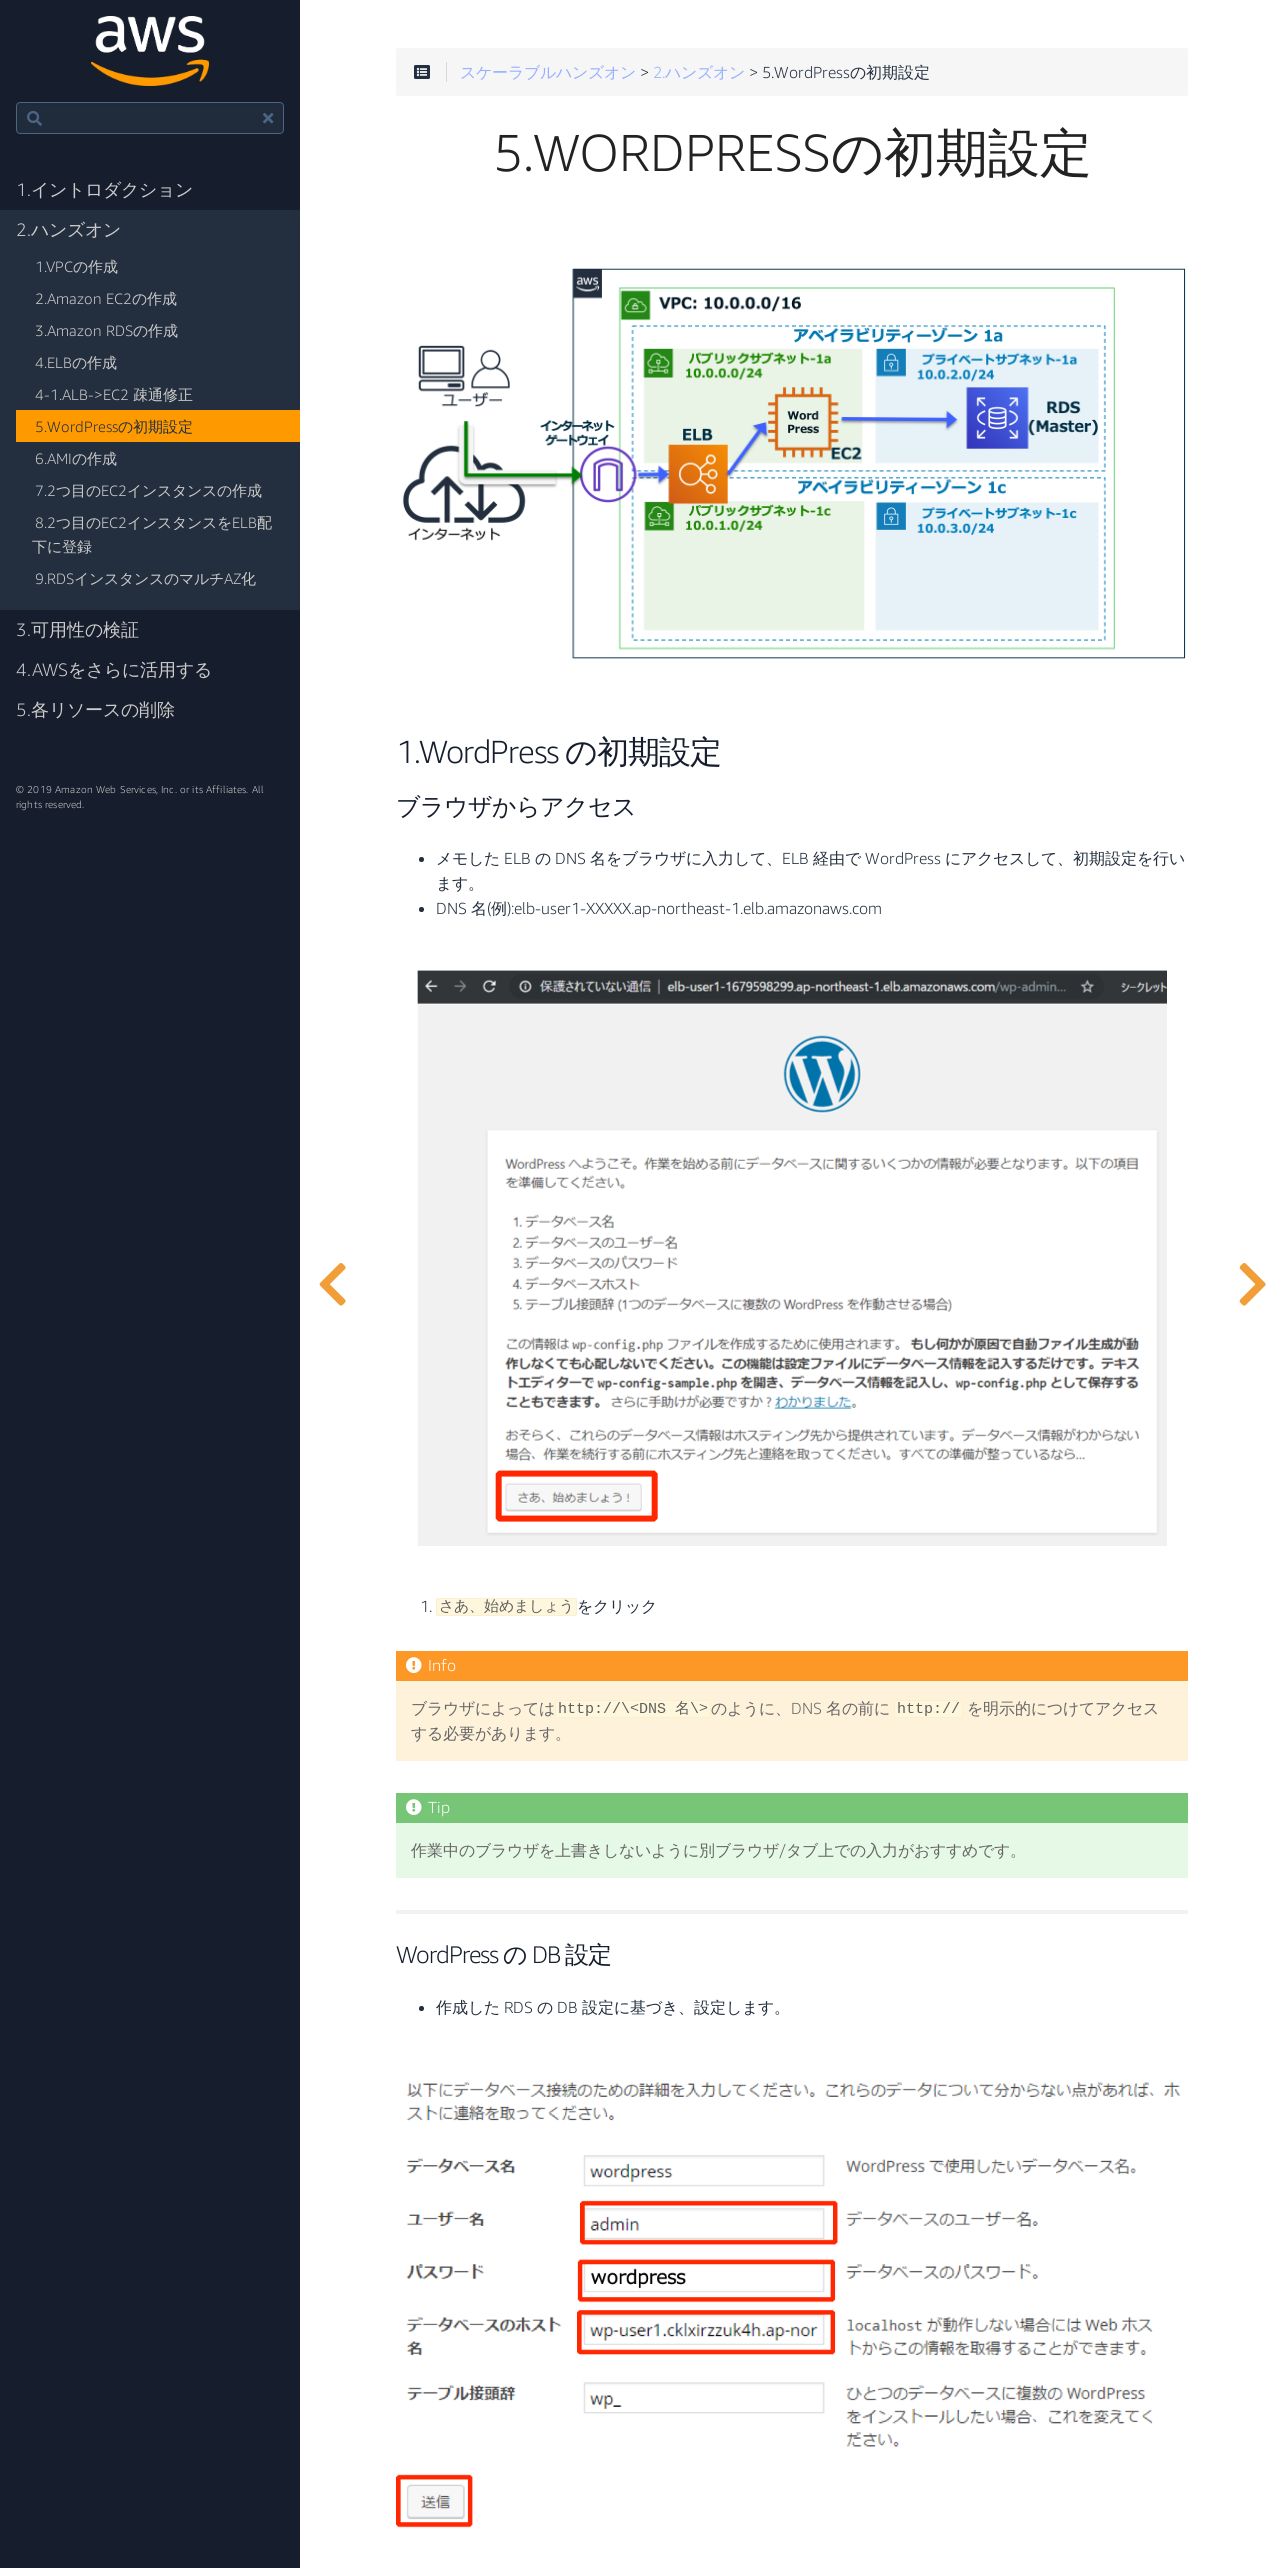Screen dimensions: 1284x2568
Task: Click the WordPress の DB 設定 heading
Action: (x=503, y=1954)
